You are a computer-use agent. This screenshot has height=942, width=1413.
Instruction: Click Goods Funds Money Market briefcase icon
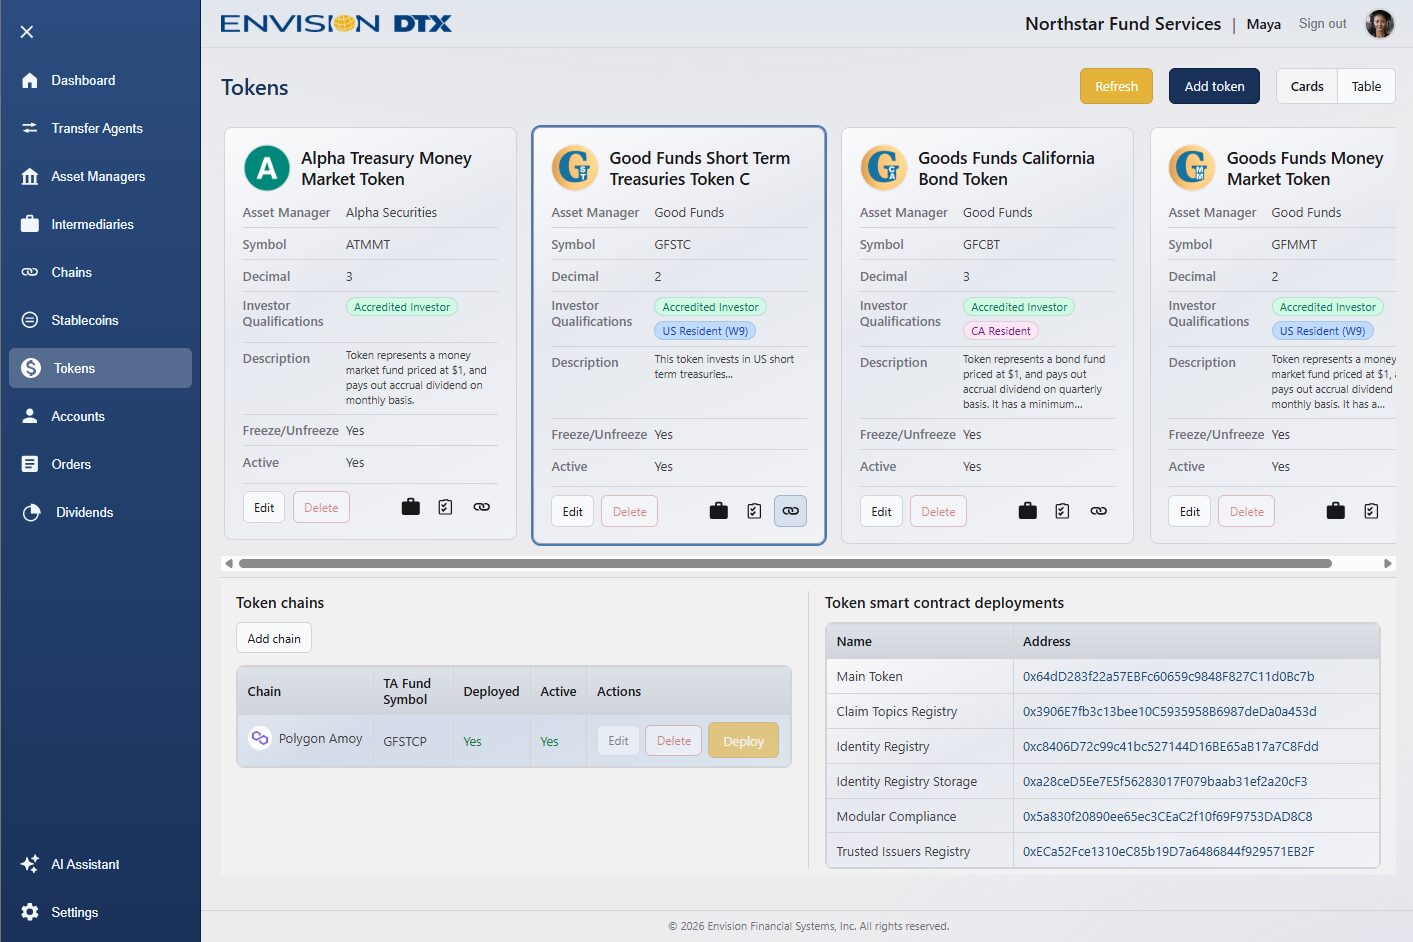(x=1336, y=511)
